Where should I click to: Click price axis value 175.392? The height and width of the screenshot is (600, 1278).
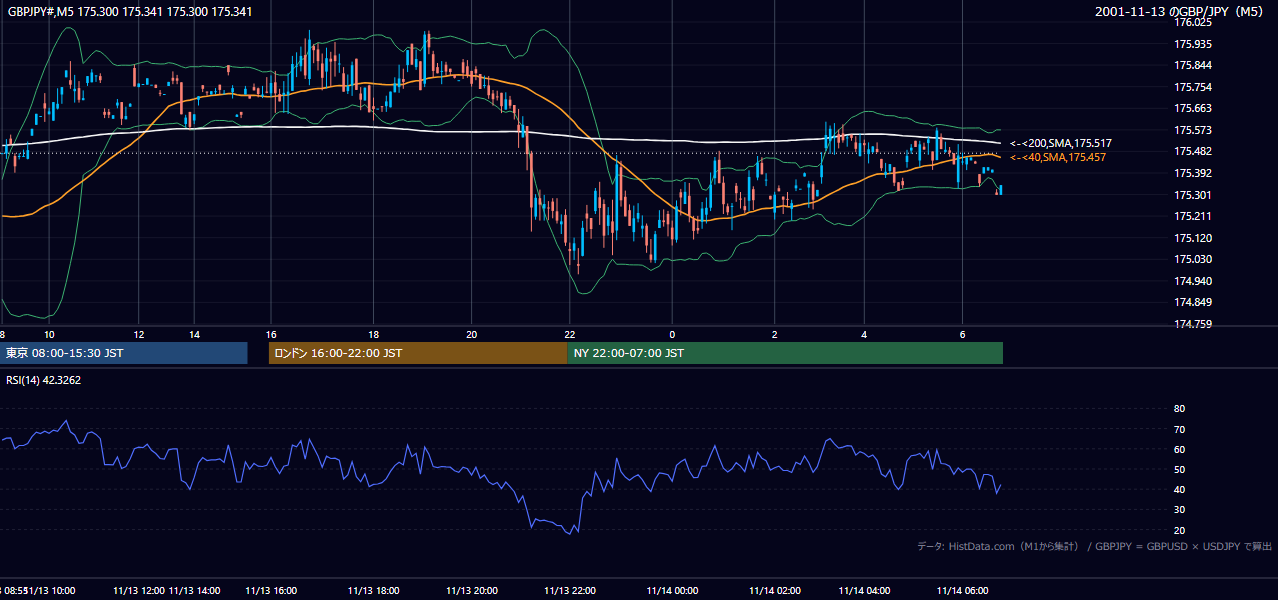coord(1194,173)
